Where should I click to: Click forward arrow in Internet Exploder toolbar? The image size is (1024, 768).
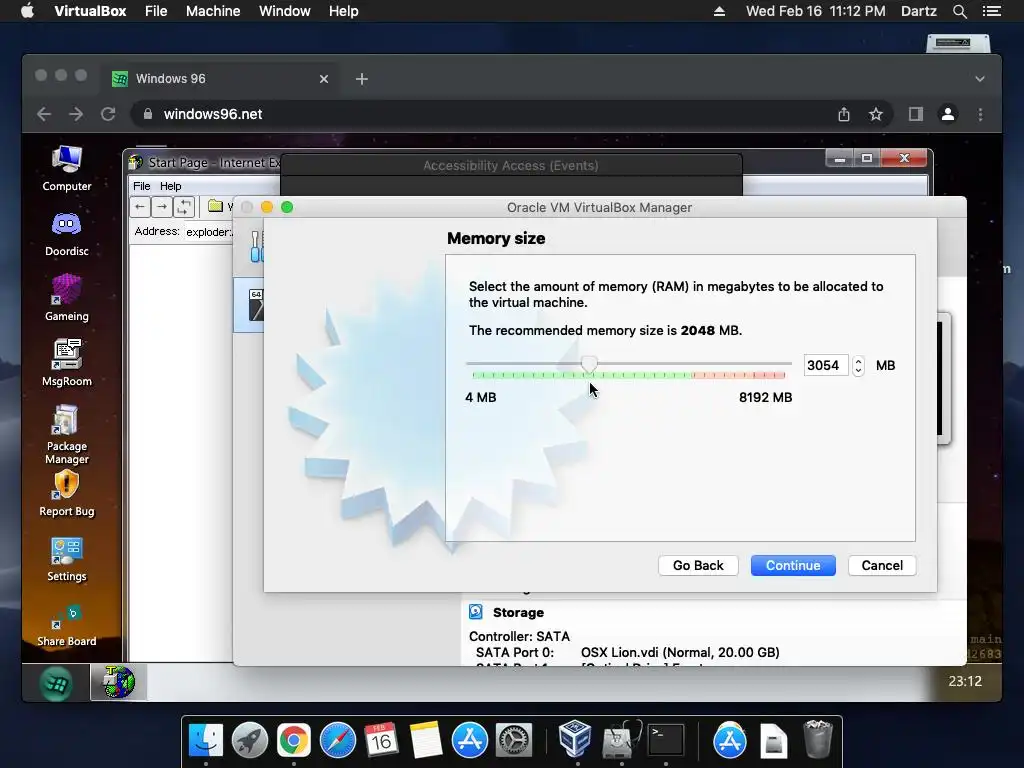161,207
